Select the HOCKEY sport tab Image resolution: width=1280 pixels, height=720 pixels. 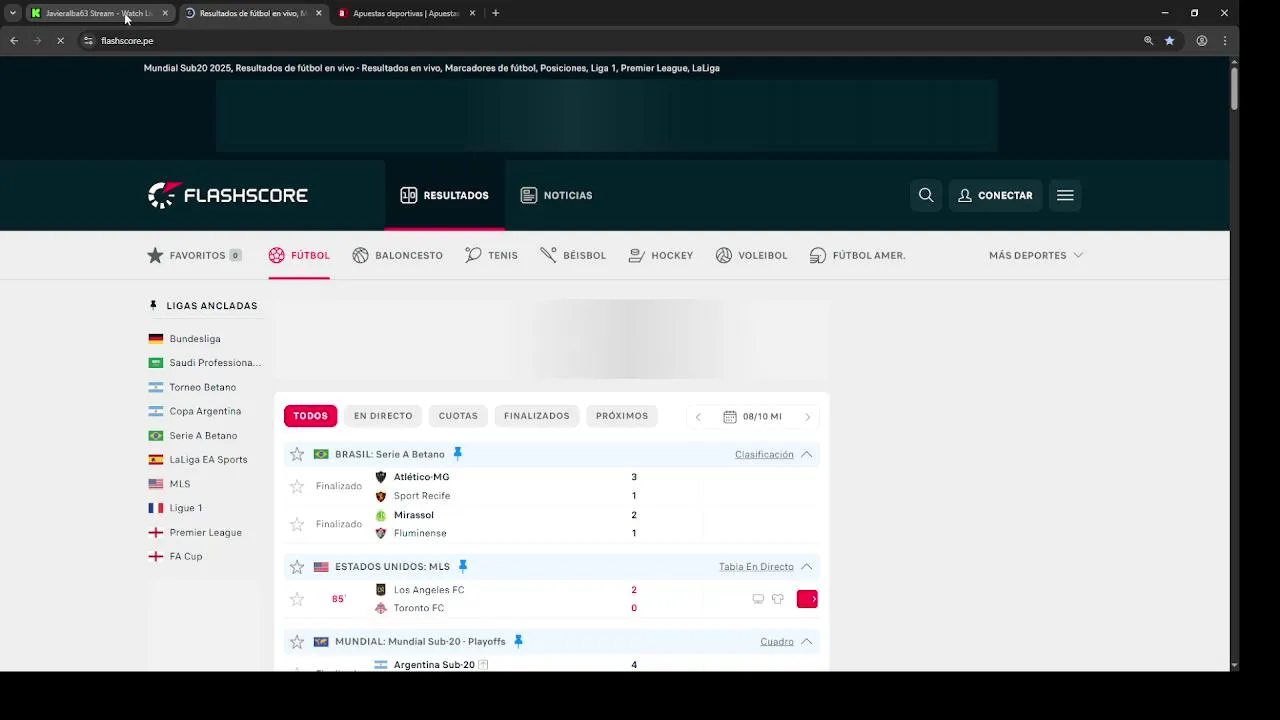(x=661, y=255)
